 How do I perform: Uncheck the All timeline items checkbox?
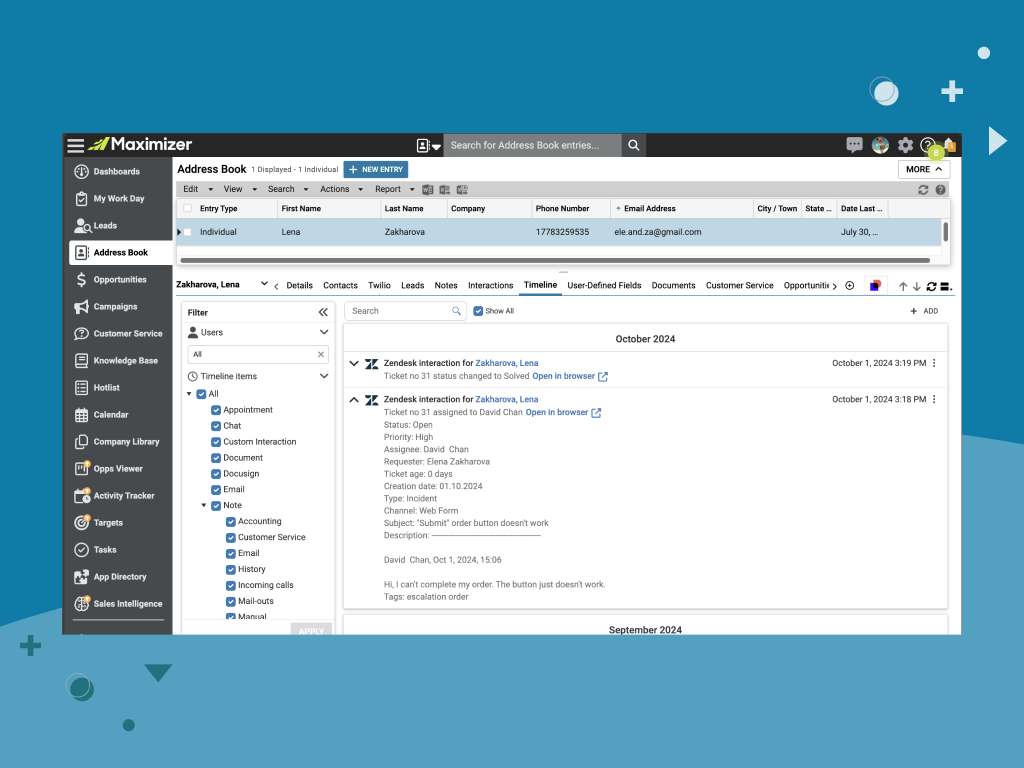coord(202,394)
